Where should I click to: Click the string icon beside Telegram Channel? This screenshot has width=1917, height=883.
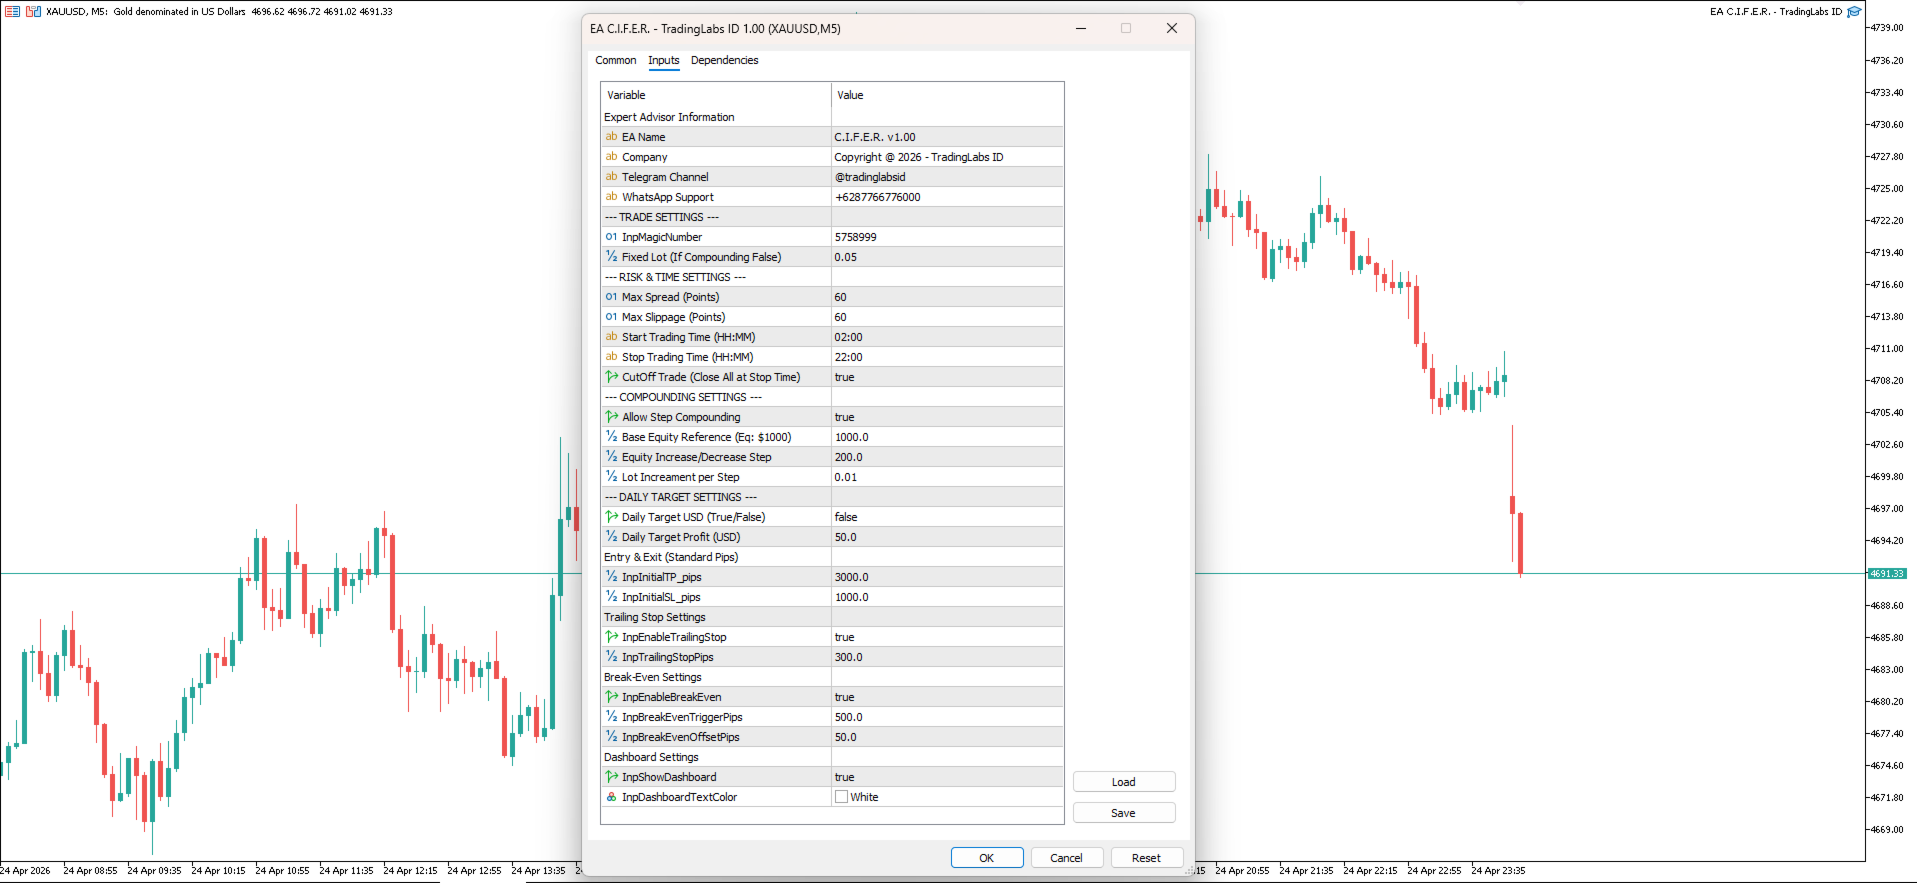[x=611, y=177]
